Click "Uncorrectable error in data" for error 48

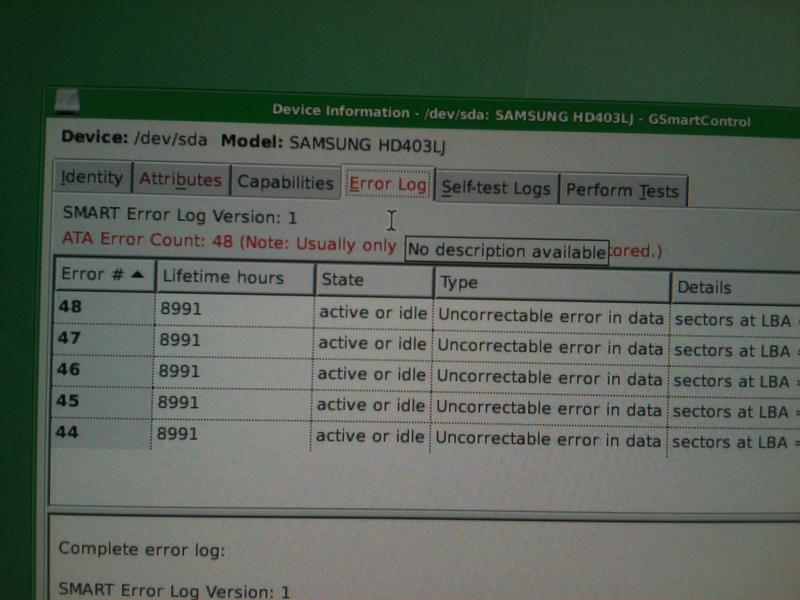point(551,317)
